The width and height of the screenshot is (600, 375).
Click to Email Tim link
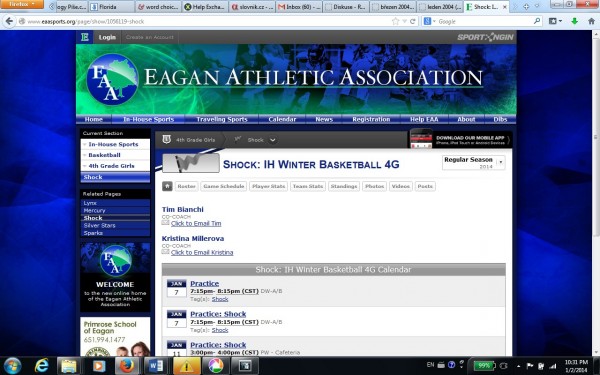tap(196, 223)
